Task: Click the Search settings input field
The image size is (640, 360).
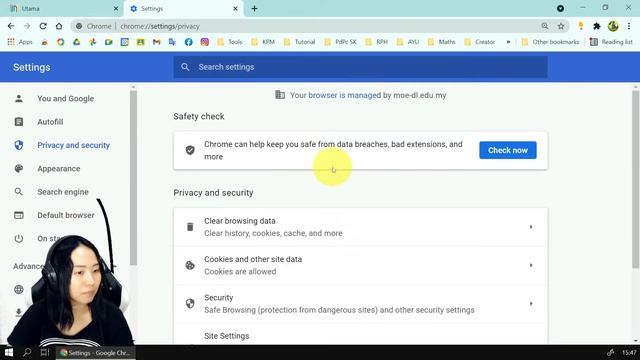Action: click(x=360, y=67)
